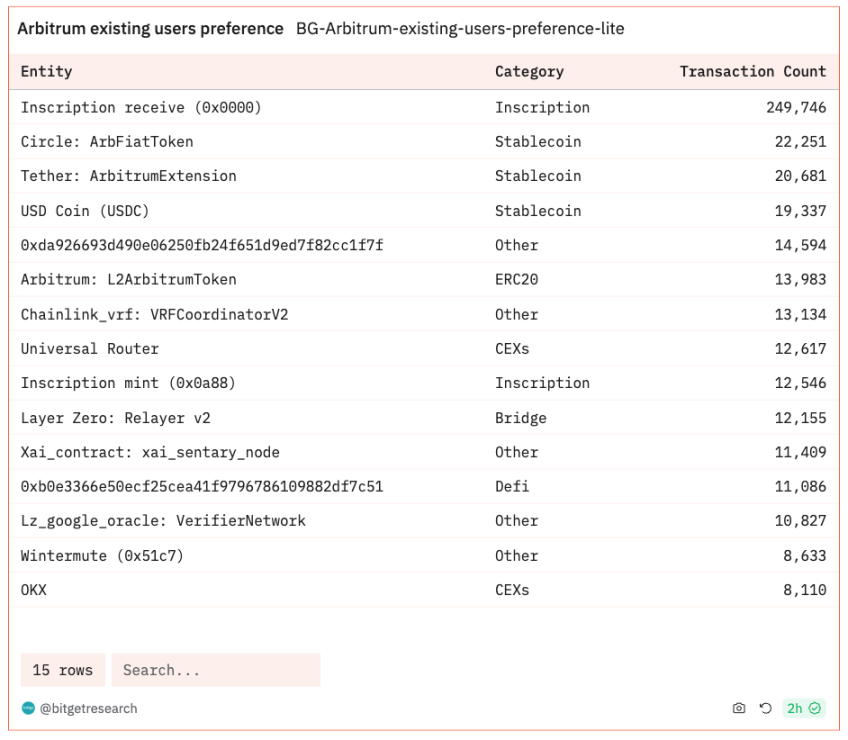Select the Inscription receive (0x0000) row
This screenshot has width=848, height=740.
[424, 107]
